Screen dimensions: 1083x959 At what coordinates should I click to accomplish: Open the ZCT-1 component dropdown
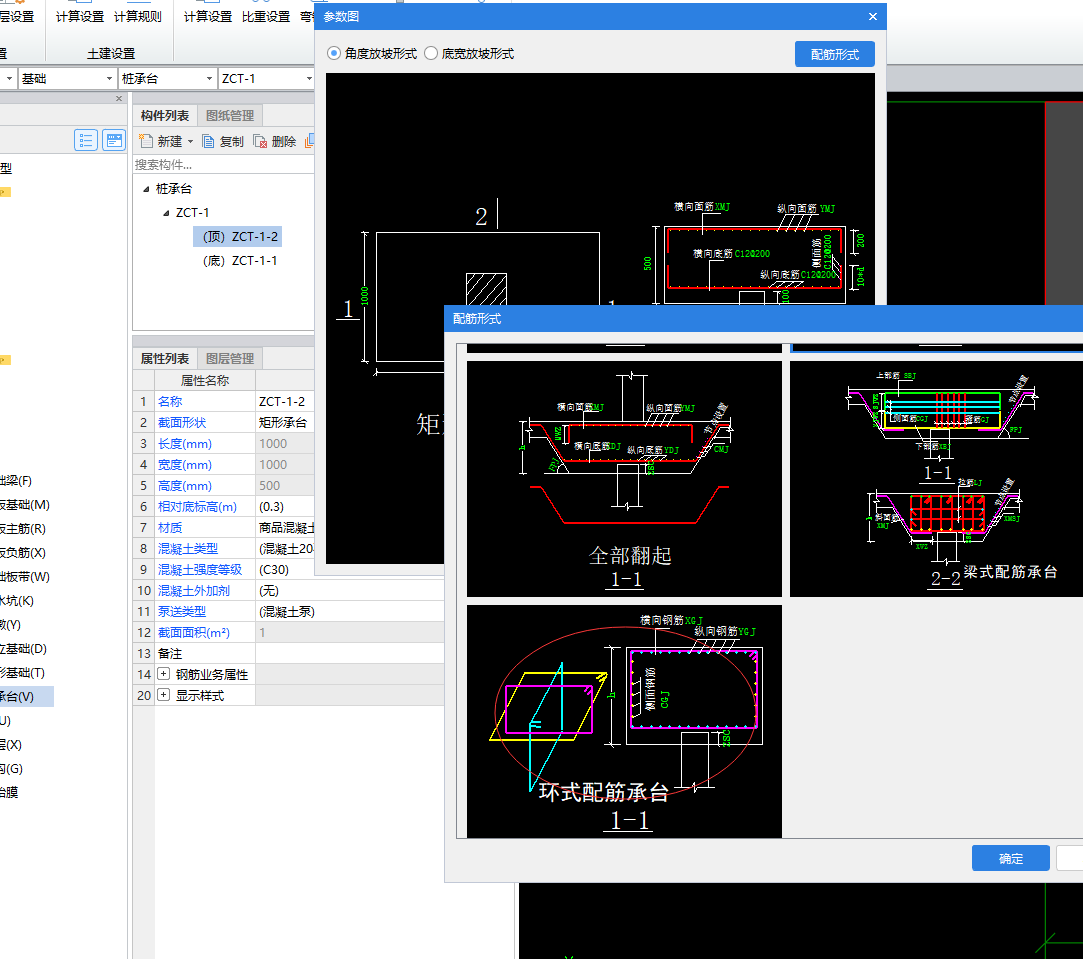point(309,79)
